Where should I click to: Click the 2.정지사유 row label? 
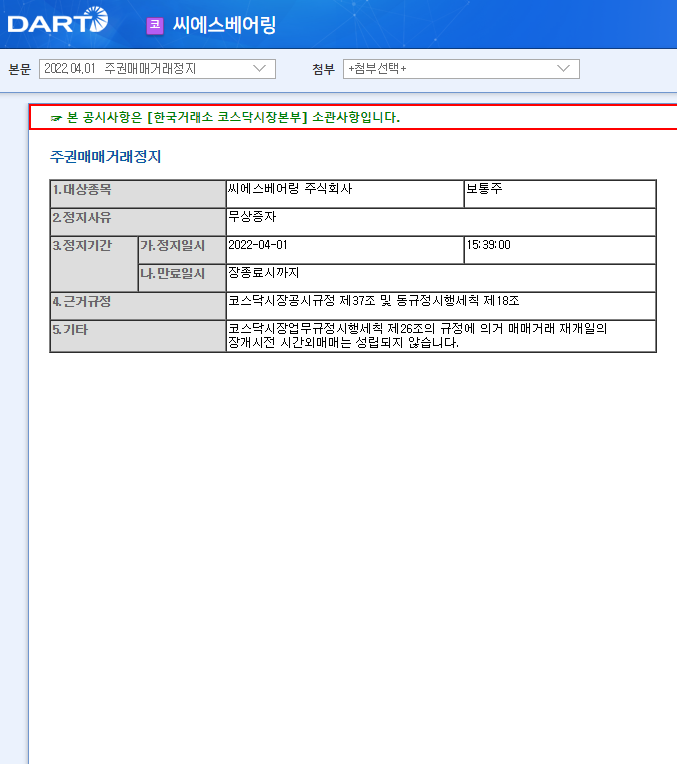click(x=138, y=222)
